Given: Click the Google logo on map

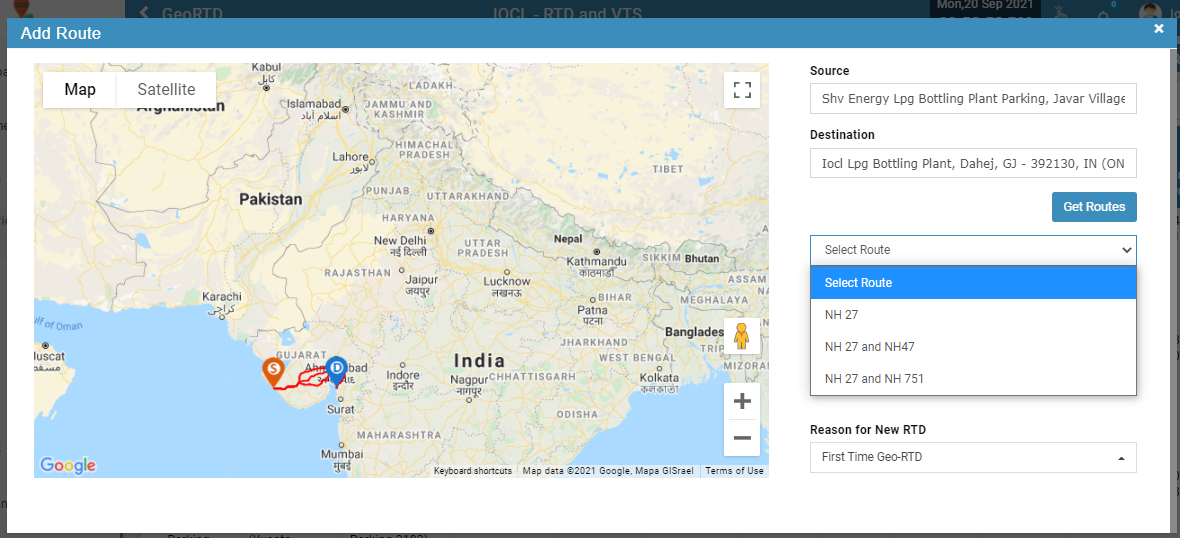Looking at the screenshot, I should pyautogui.click(x=68, y=466).
